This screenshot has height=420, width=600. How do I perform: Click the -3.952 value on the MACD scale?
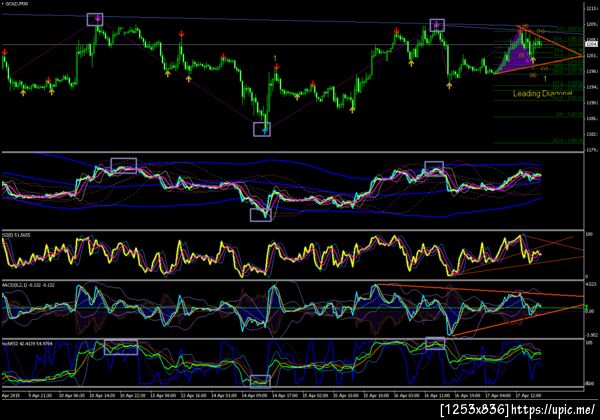point(590,335)
